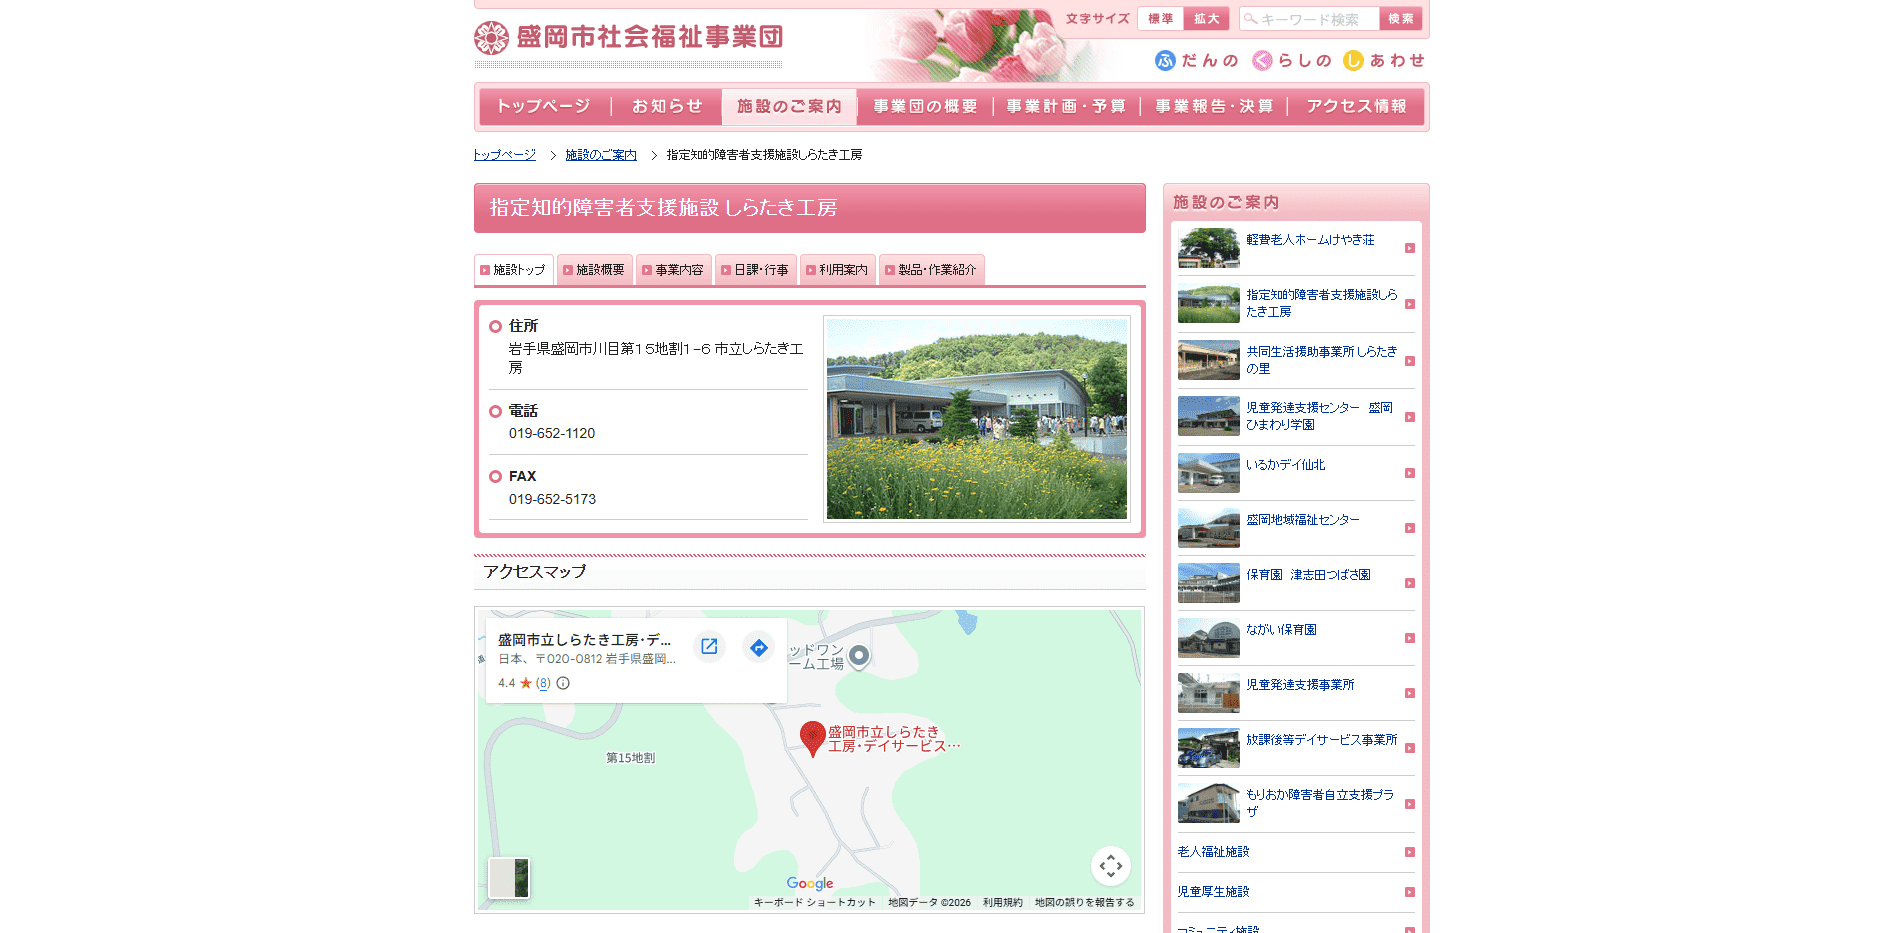
Task: Open 事業報告・決算 in the main navigation
Action: pos(1214,106)
